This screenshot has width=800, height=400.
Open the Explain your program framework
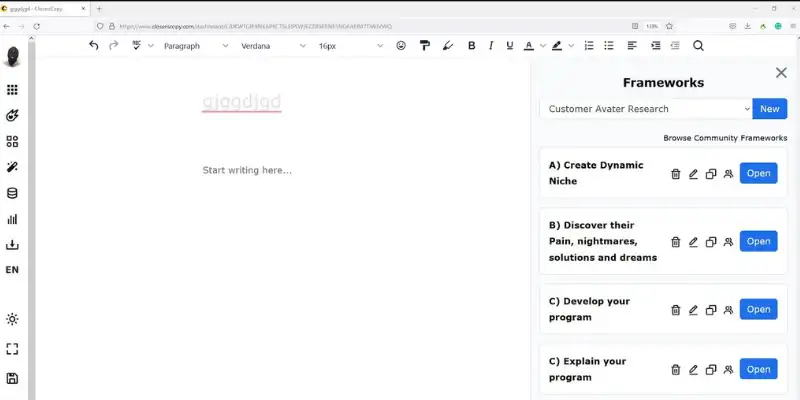pos(759,369)
